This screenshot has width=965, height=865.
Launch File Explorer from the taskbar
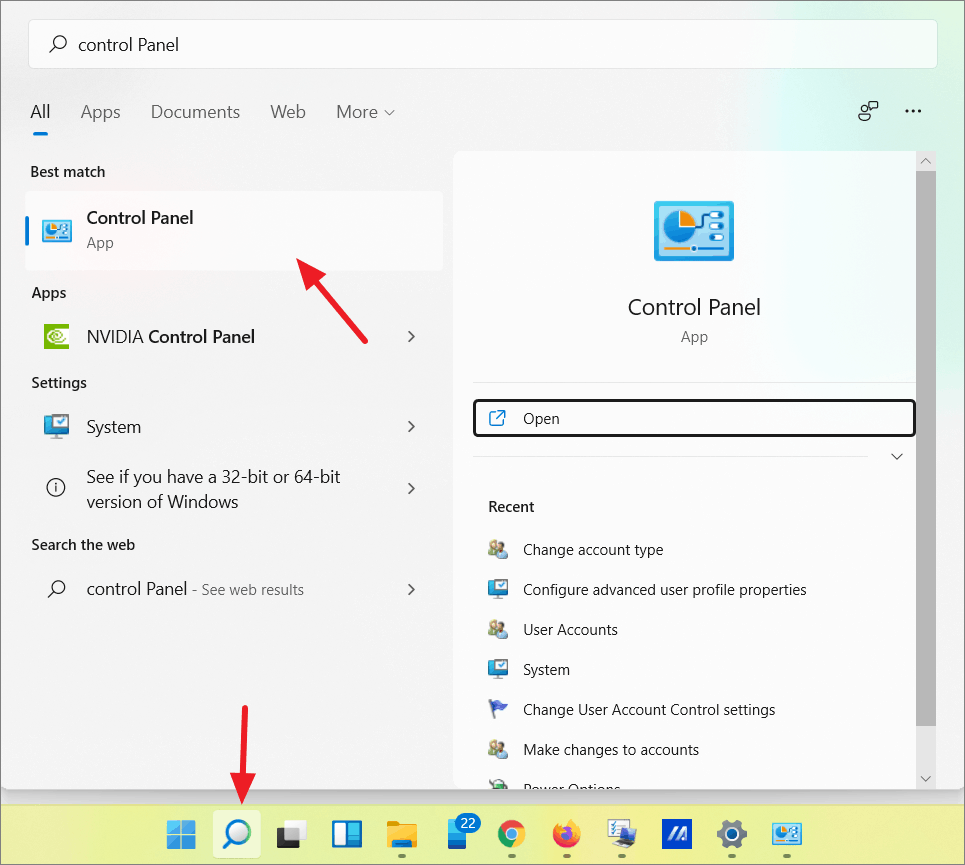click(x=402, y=834)
